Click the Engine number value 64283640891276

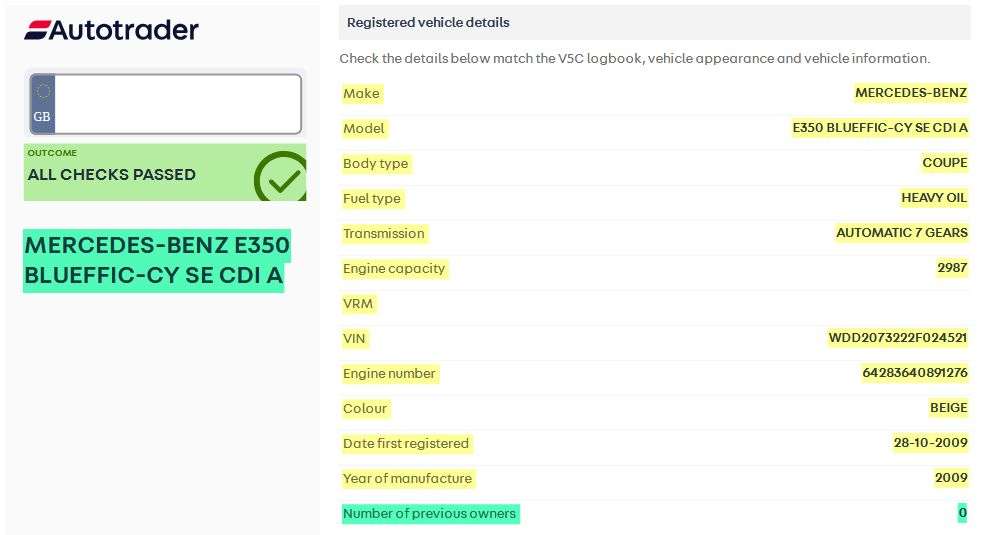pos(915,373)
